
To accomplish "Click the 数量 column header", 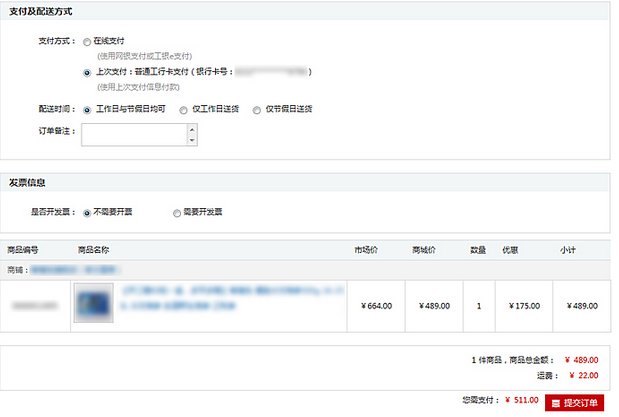I will (x=478, y=250).
